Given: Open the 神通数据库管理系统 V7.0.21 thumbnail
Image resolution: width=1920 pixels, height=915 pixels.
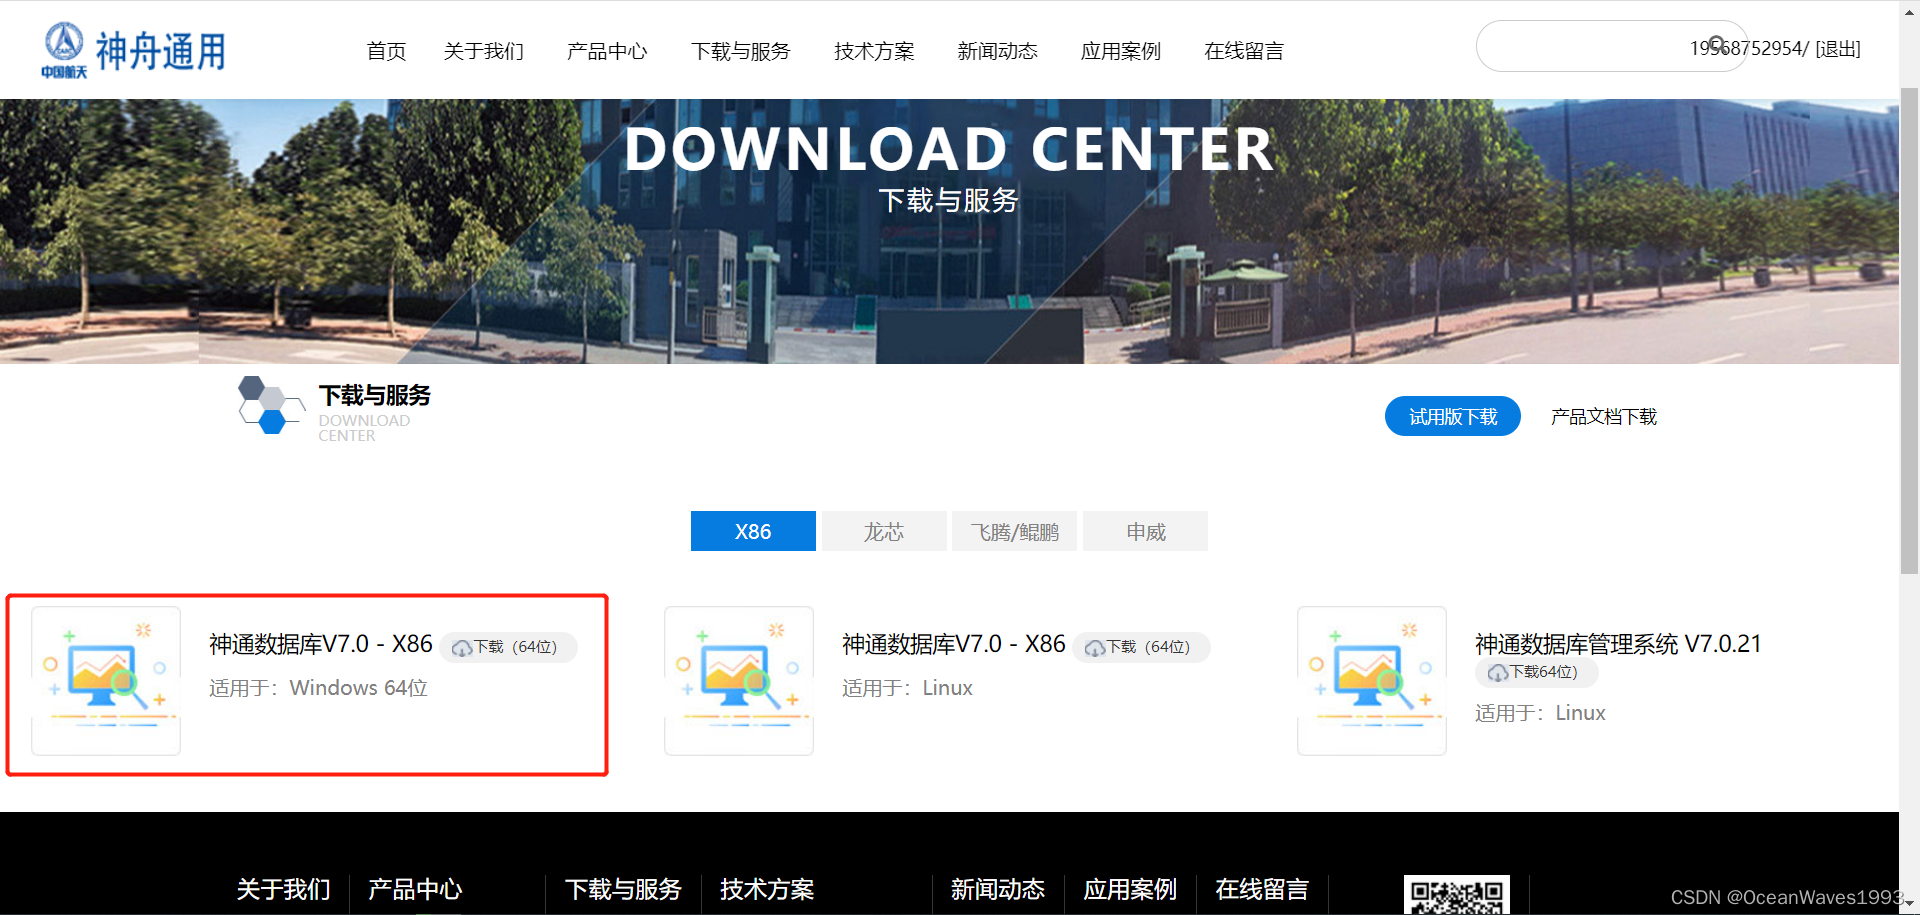Looking at the screenshot, I should coord(1372,681).
